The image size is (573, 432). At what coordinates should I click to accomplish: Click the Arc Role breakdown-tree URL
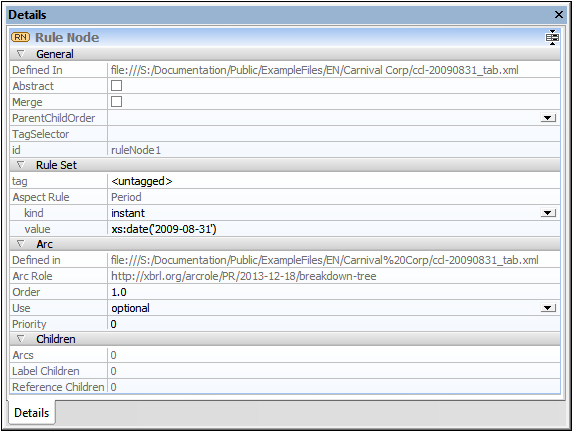(243, 276)
